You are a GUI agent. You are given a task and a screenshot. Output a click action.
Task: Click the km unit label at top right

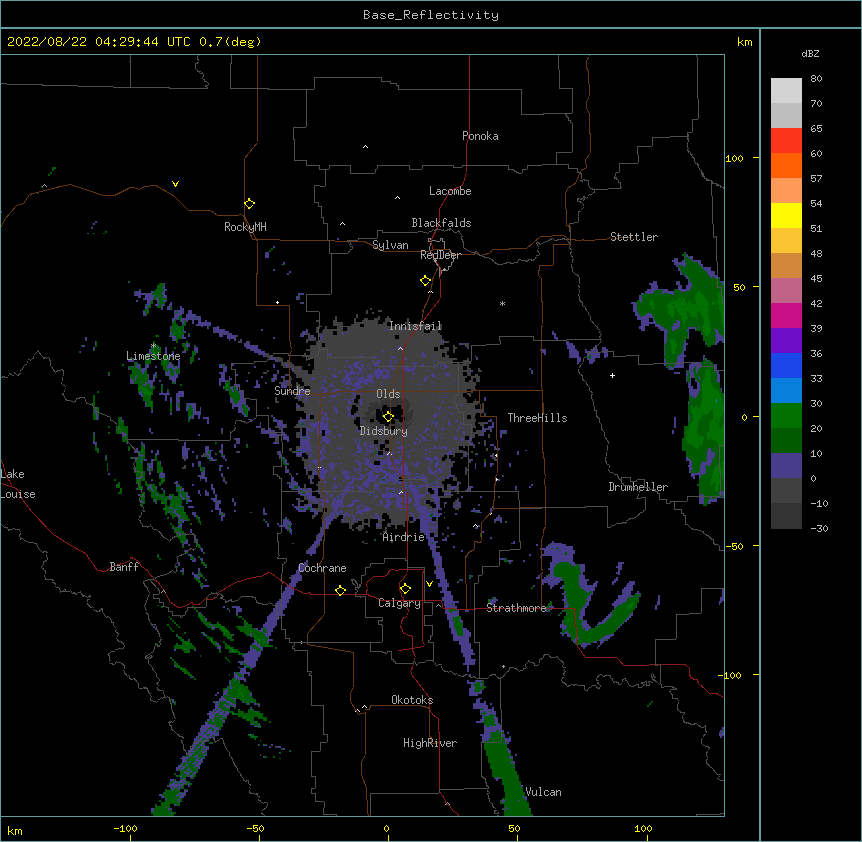[x=745, y=42]
